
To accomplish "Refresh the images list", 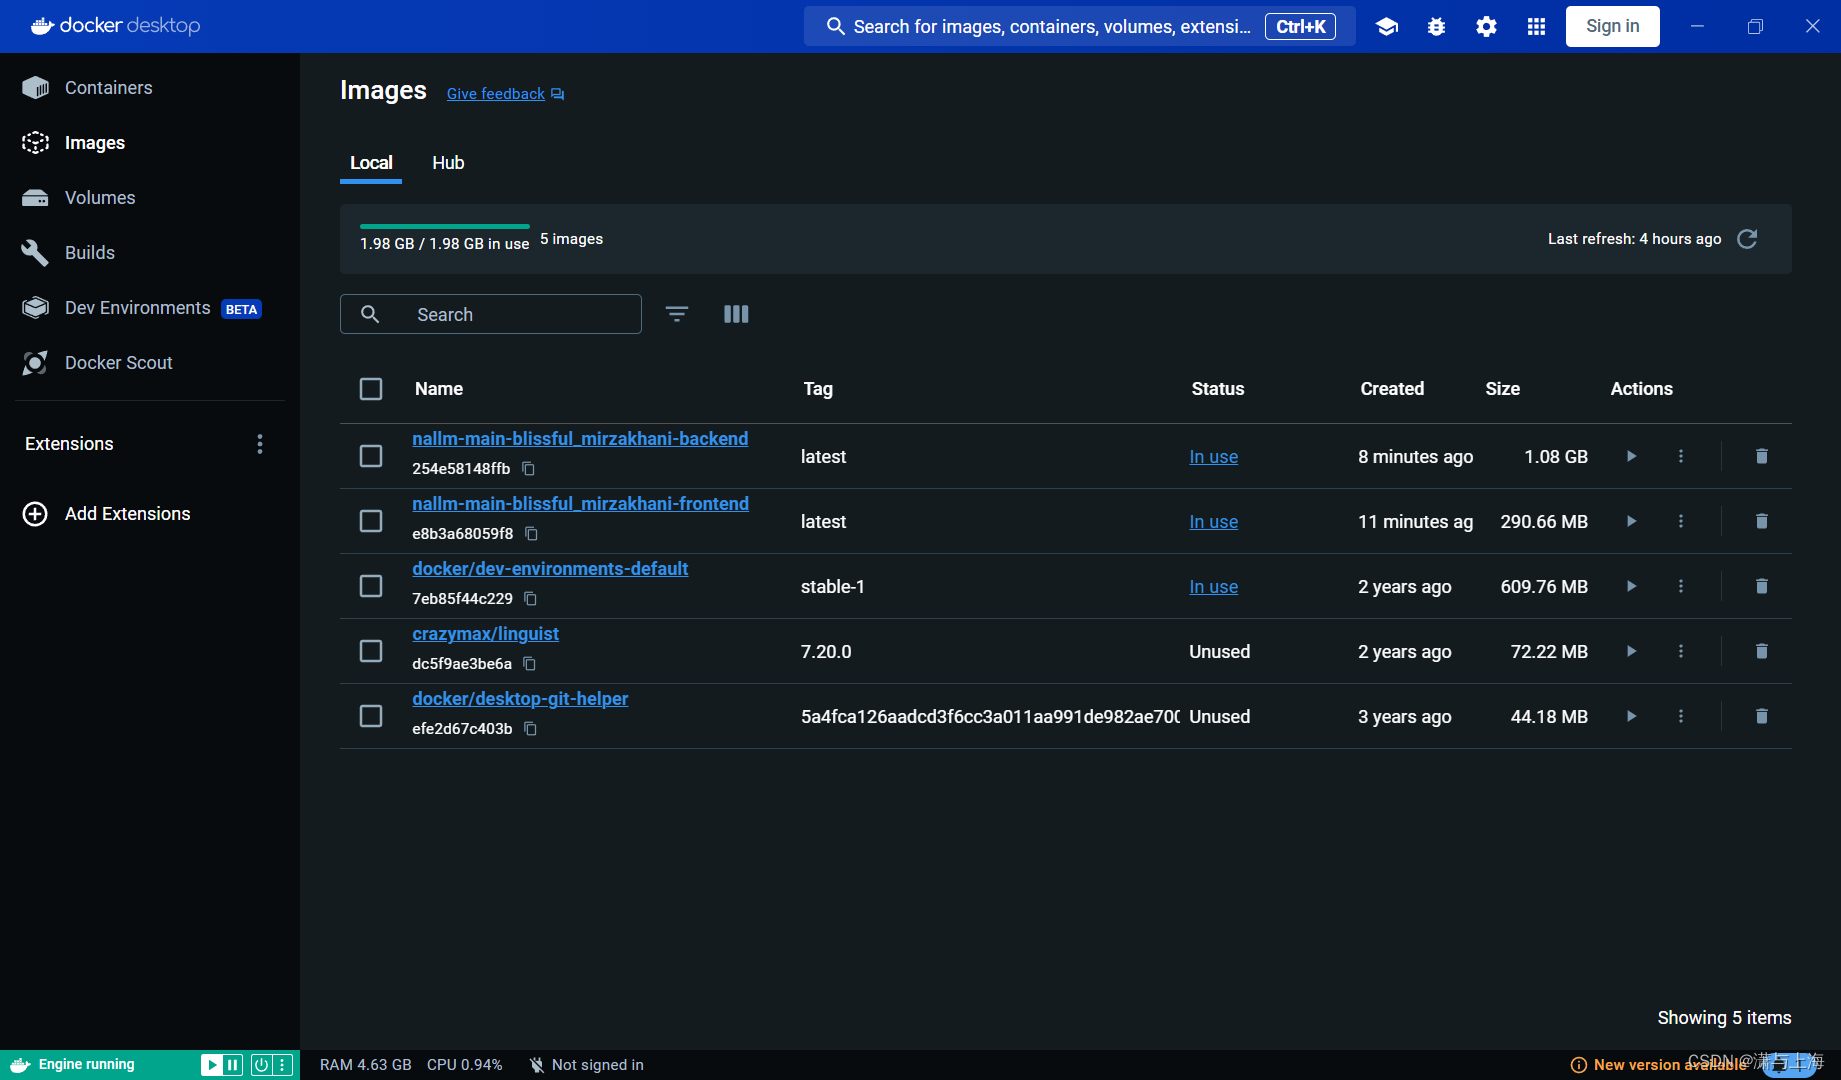I will pos(1747,239).
